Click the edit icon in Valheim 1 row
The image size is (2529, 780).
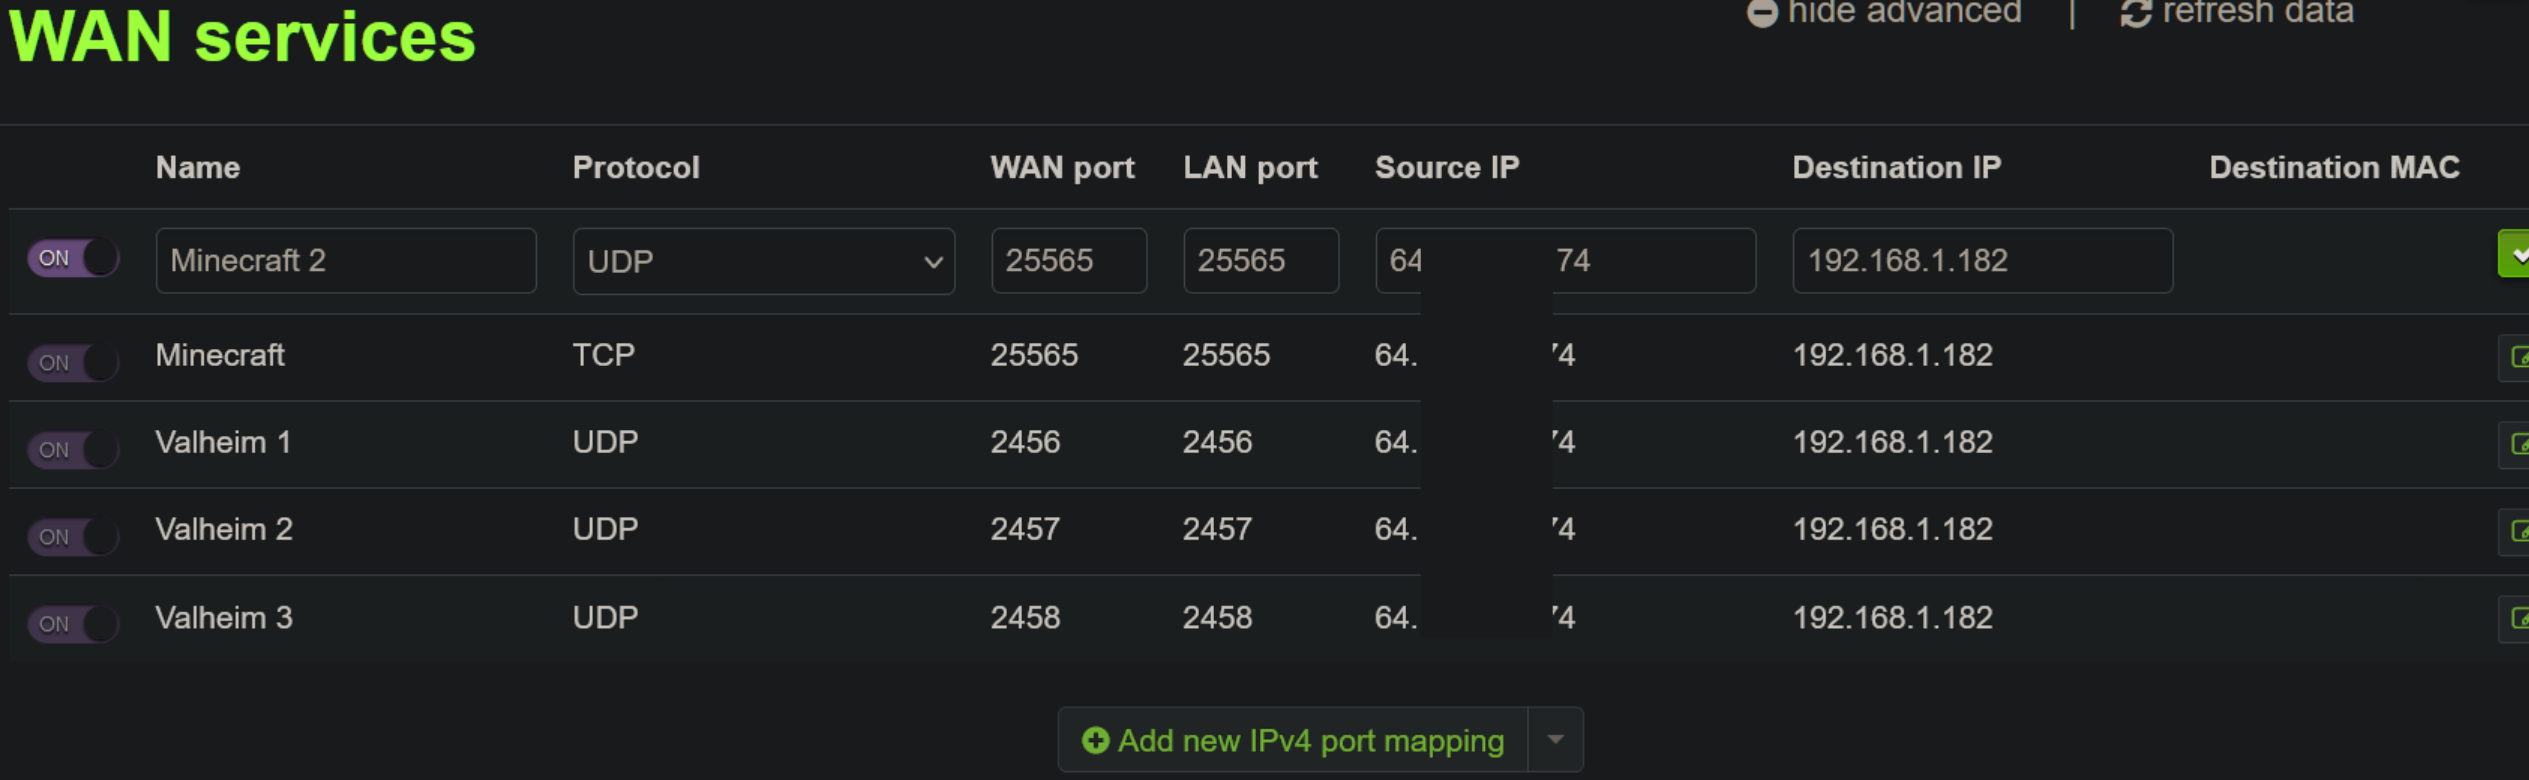click(2515, 445)
